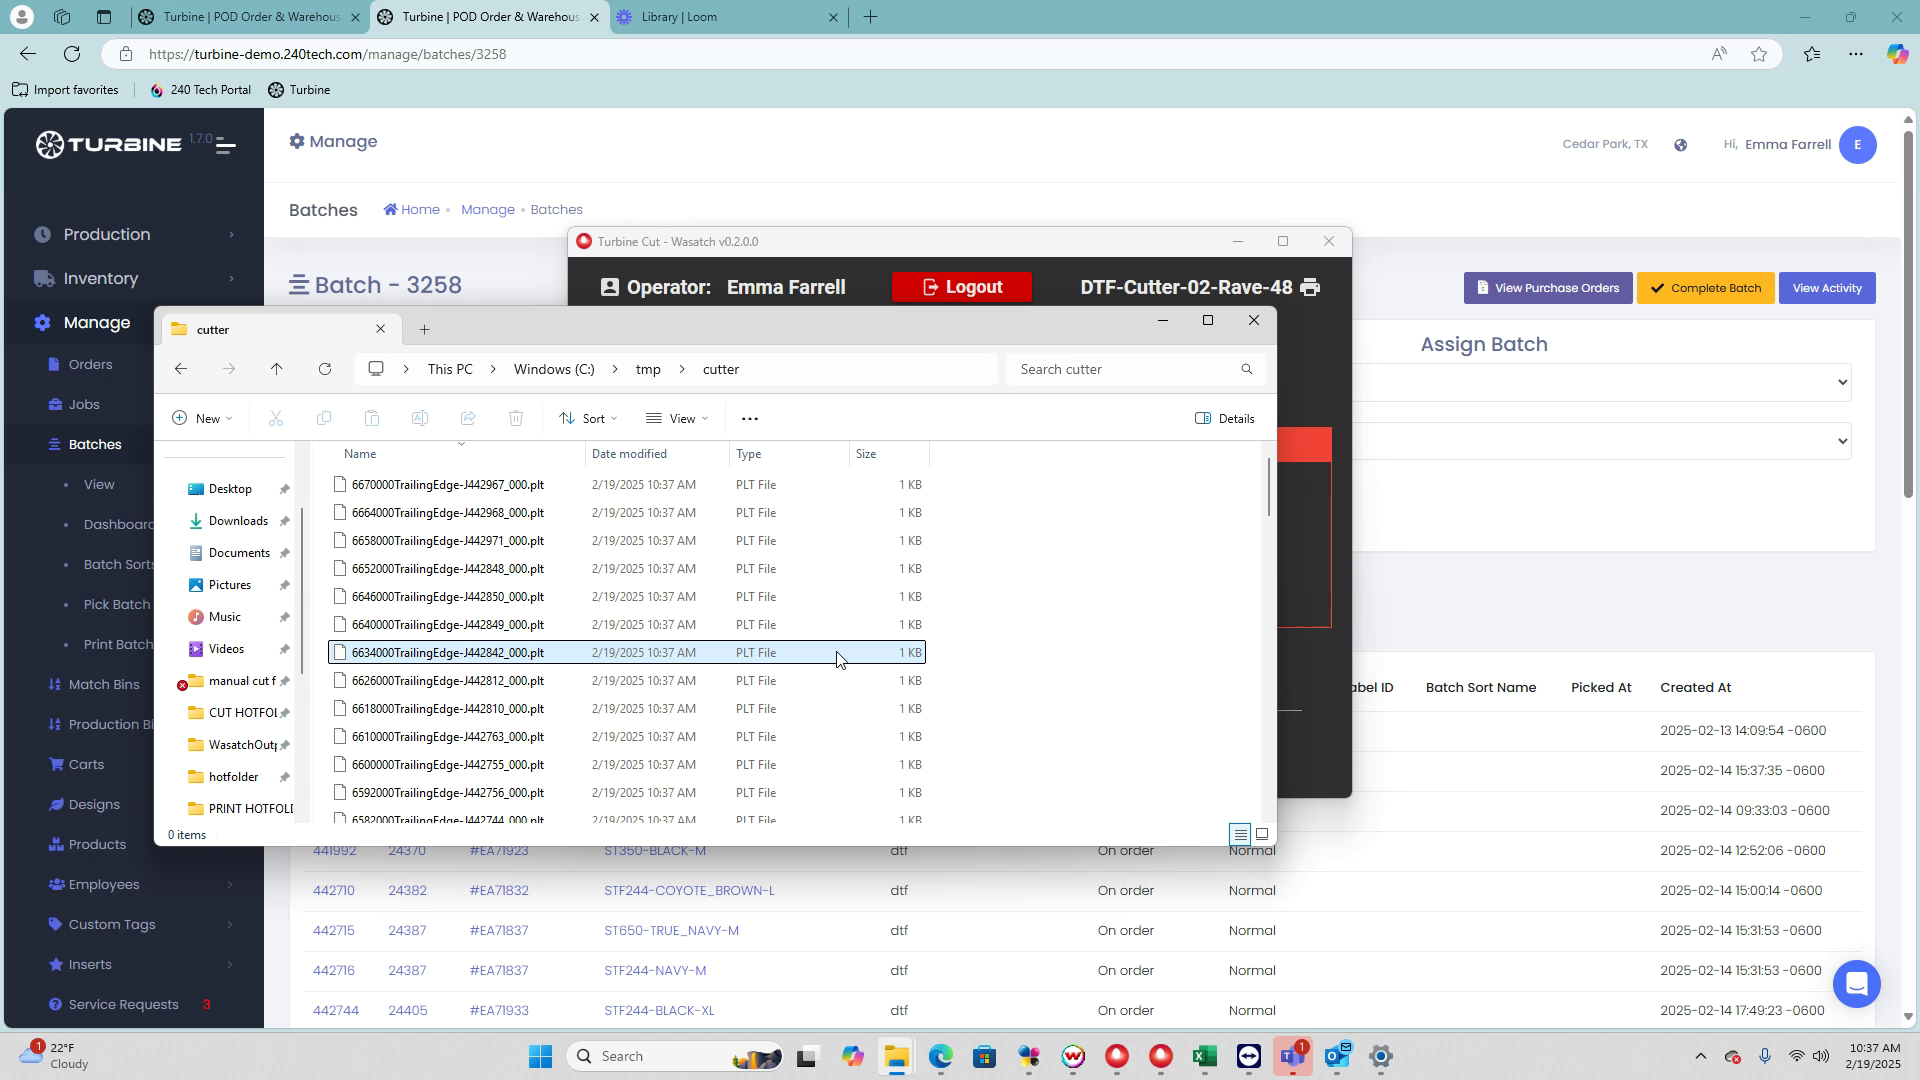Click the Explorer file list vertical scrollbar

1269,487
